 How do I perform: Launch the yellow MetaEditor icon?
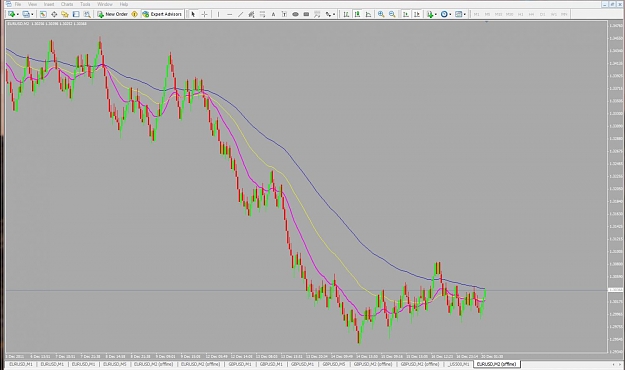[x=135, y=14]
